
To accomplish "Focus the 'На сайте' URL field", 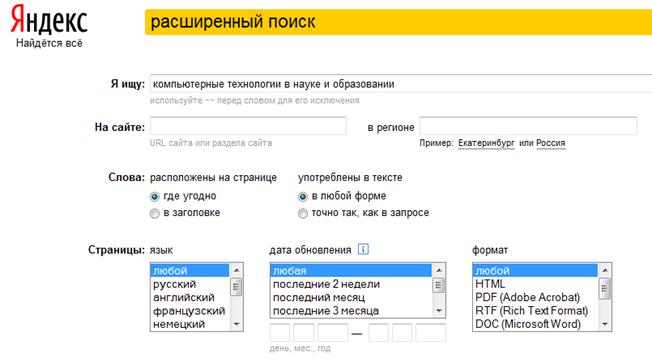I will [248, 126].
